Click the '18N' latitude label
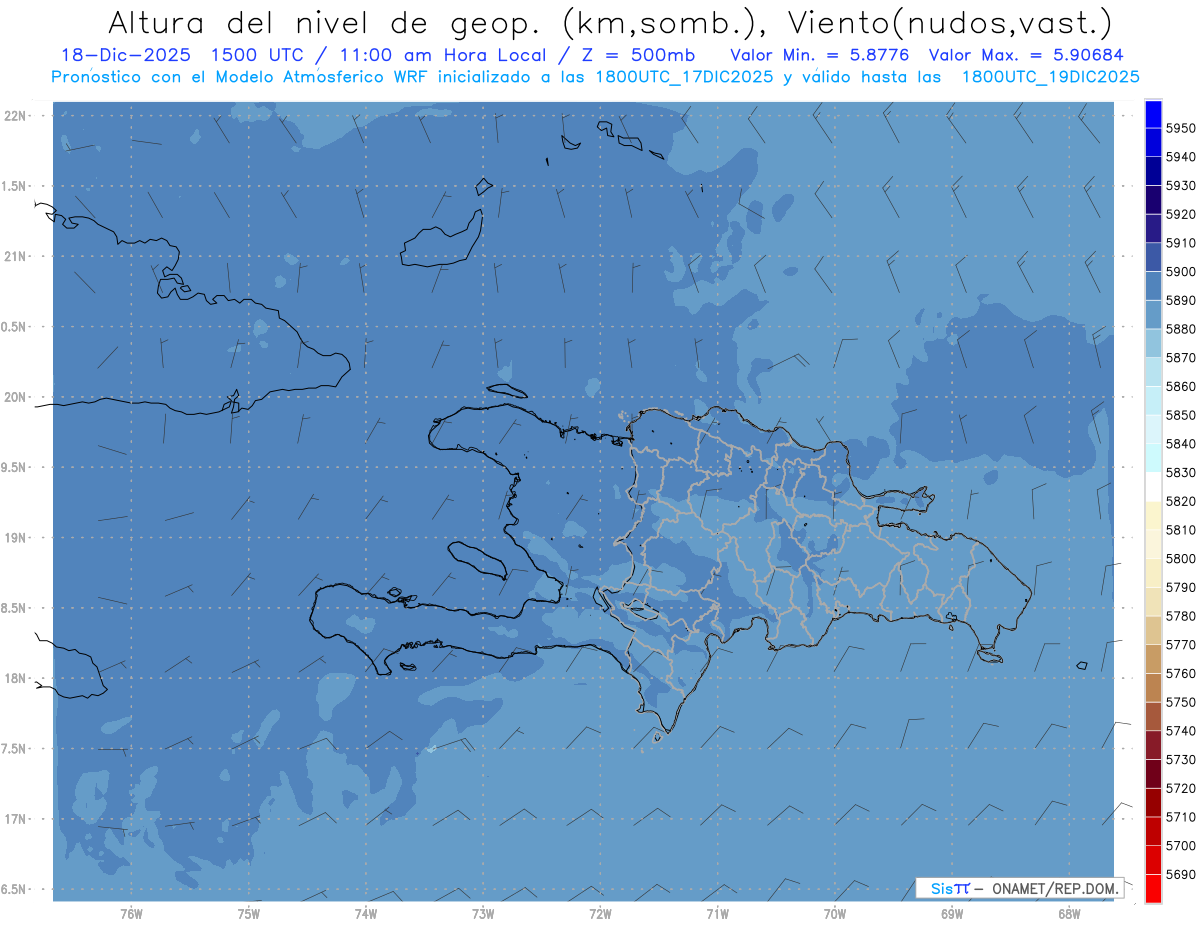Image resolution: width=1200 pixels, height=927 pixels. [x=17, y=679]
